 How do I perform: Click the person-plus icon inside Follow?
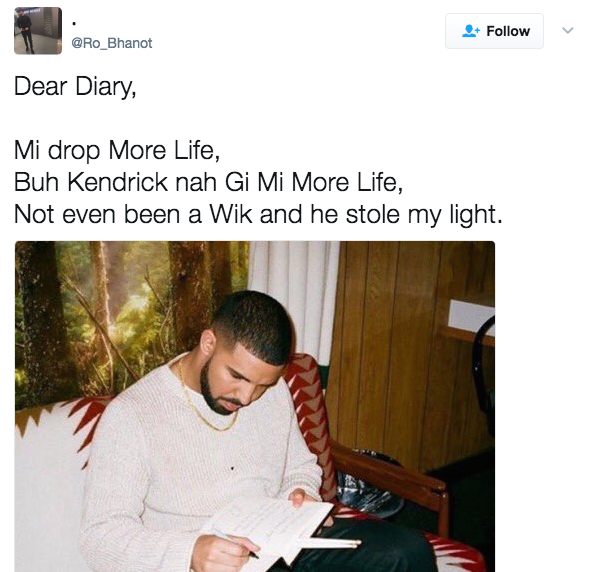471,31
